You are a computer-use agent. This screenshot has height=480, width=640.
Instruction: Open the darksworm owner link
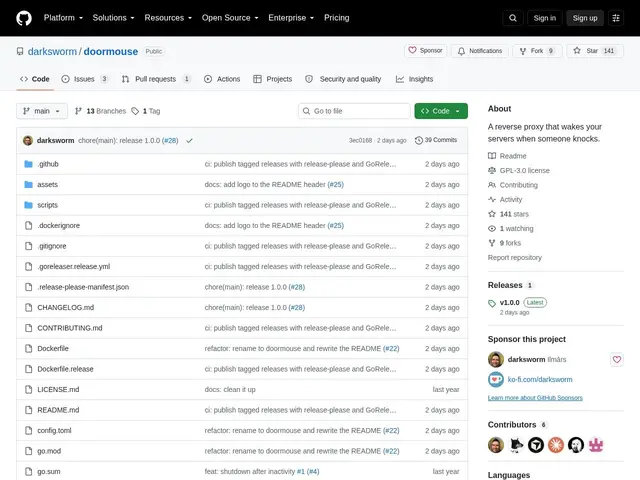tap(52, 51)
